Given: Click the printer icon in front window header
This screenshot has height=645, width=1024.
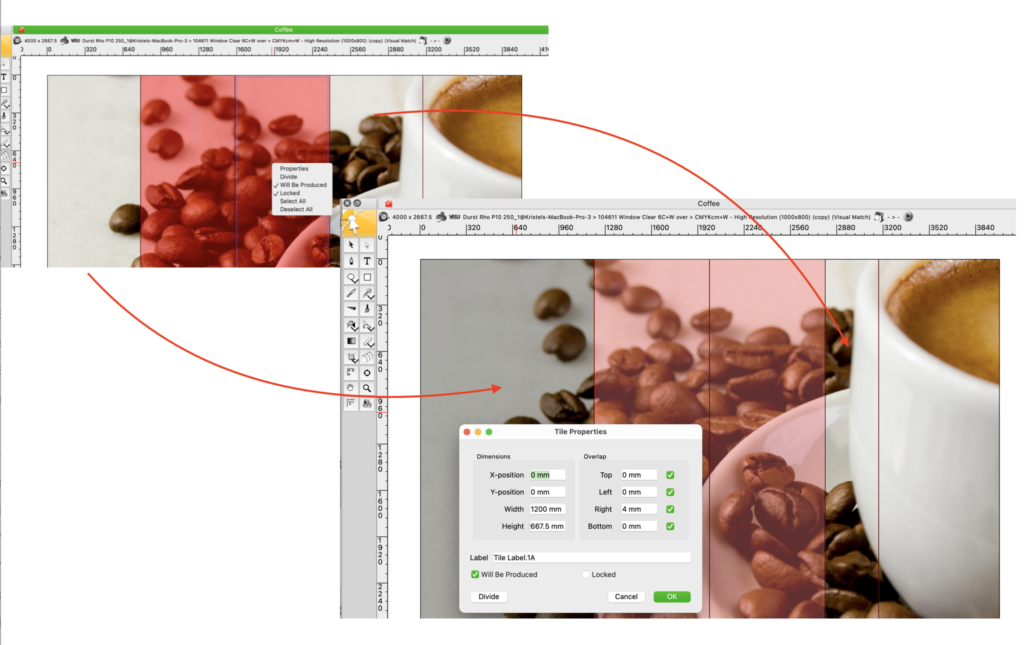Looking at the screenshot, I should (441, 217).
